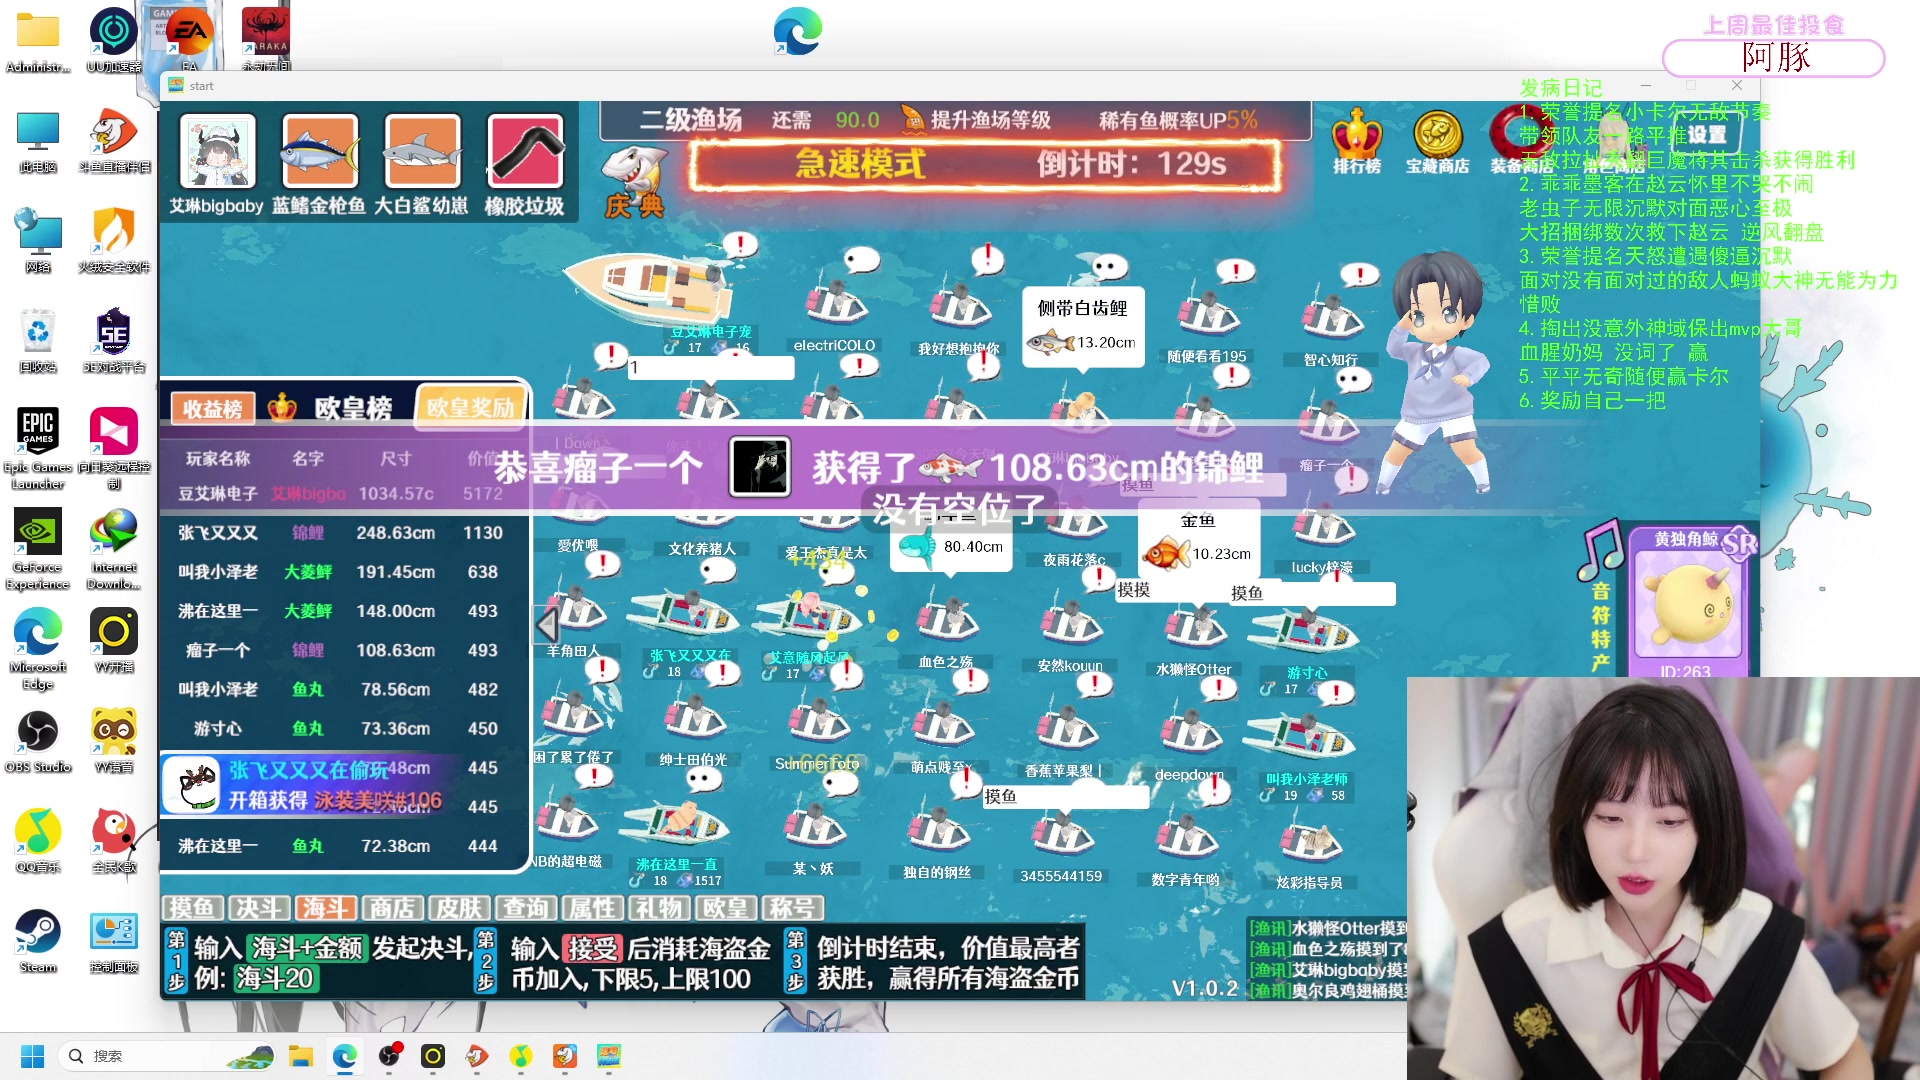Select the 海斗 bottom tab
Image resolution: width=1920 pixels, height=1080 pixels.
click(326, 908)
